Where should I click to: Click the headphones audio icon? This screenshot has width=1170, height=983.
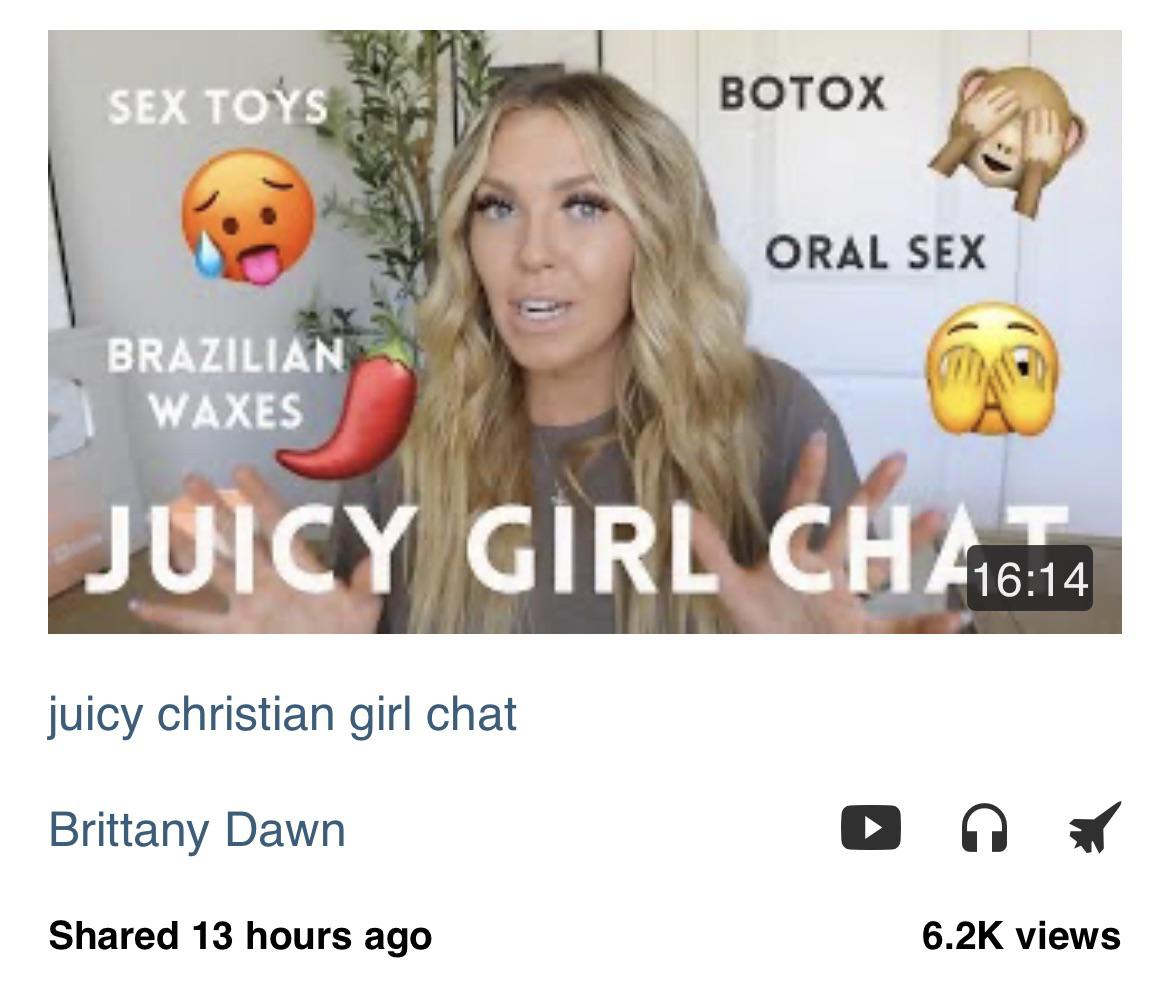coord(984,827)
